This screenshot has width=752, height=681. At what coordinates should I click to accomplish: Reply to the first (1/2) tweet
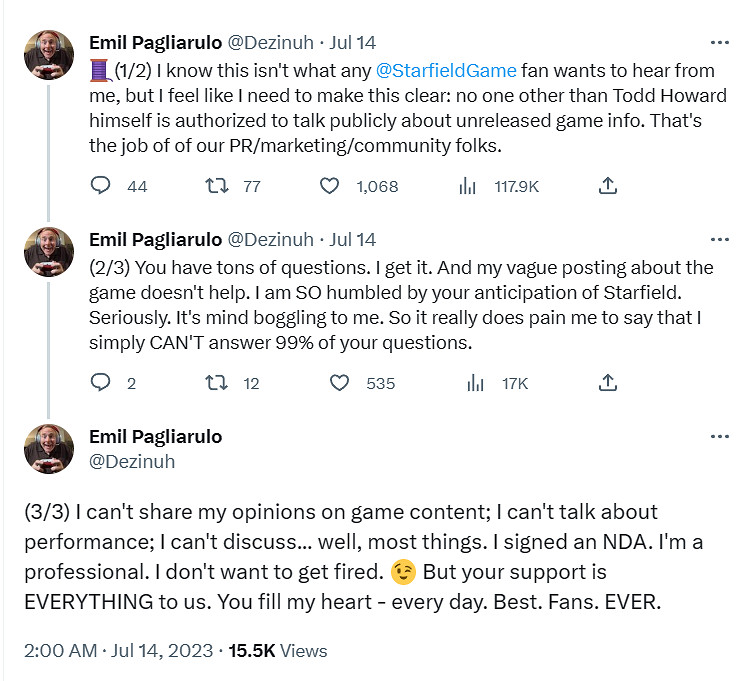tap(100, 186)
